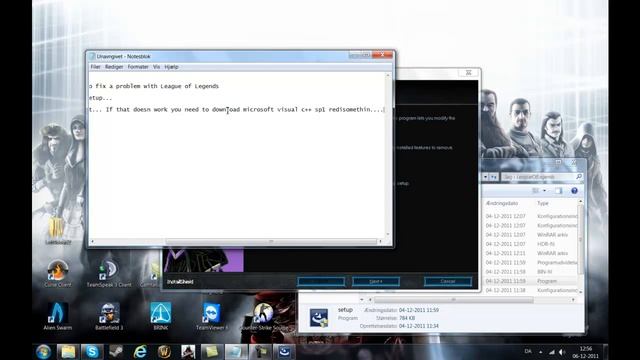Image resolution: width=640 pixels, height=360 pixels.
Task: Click the Explorer address bar refresh button
Action: pyautogui.click(x=494, y=177)
